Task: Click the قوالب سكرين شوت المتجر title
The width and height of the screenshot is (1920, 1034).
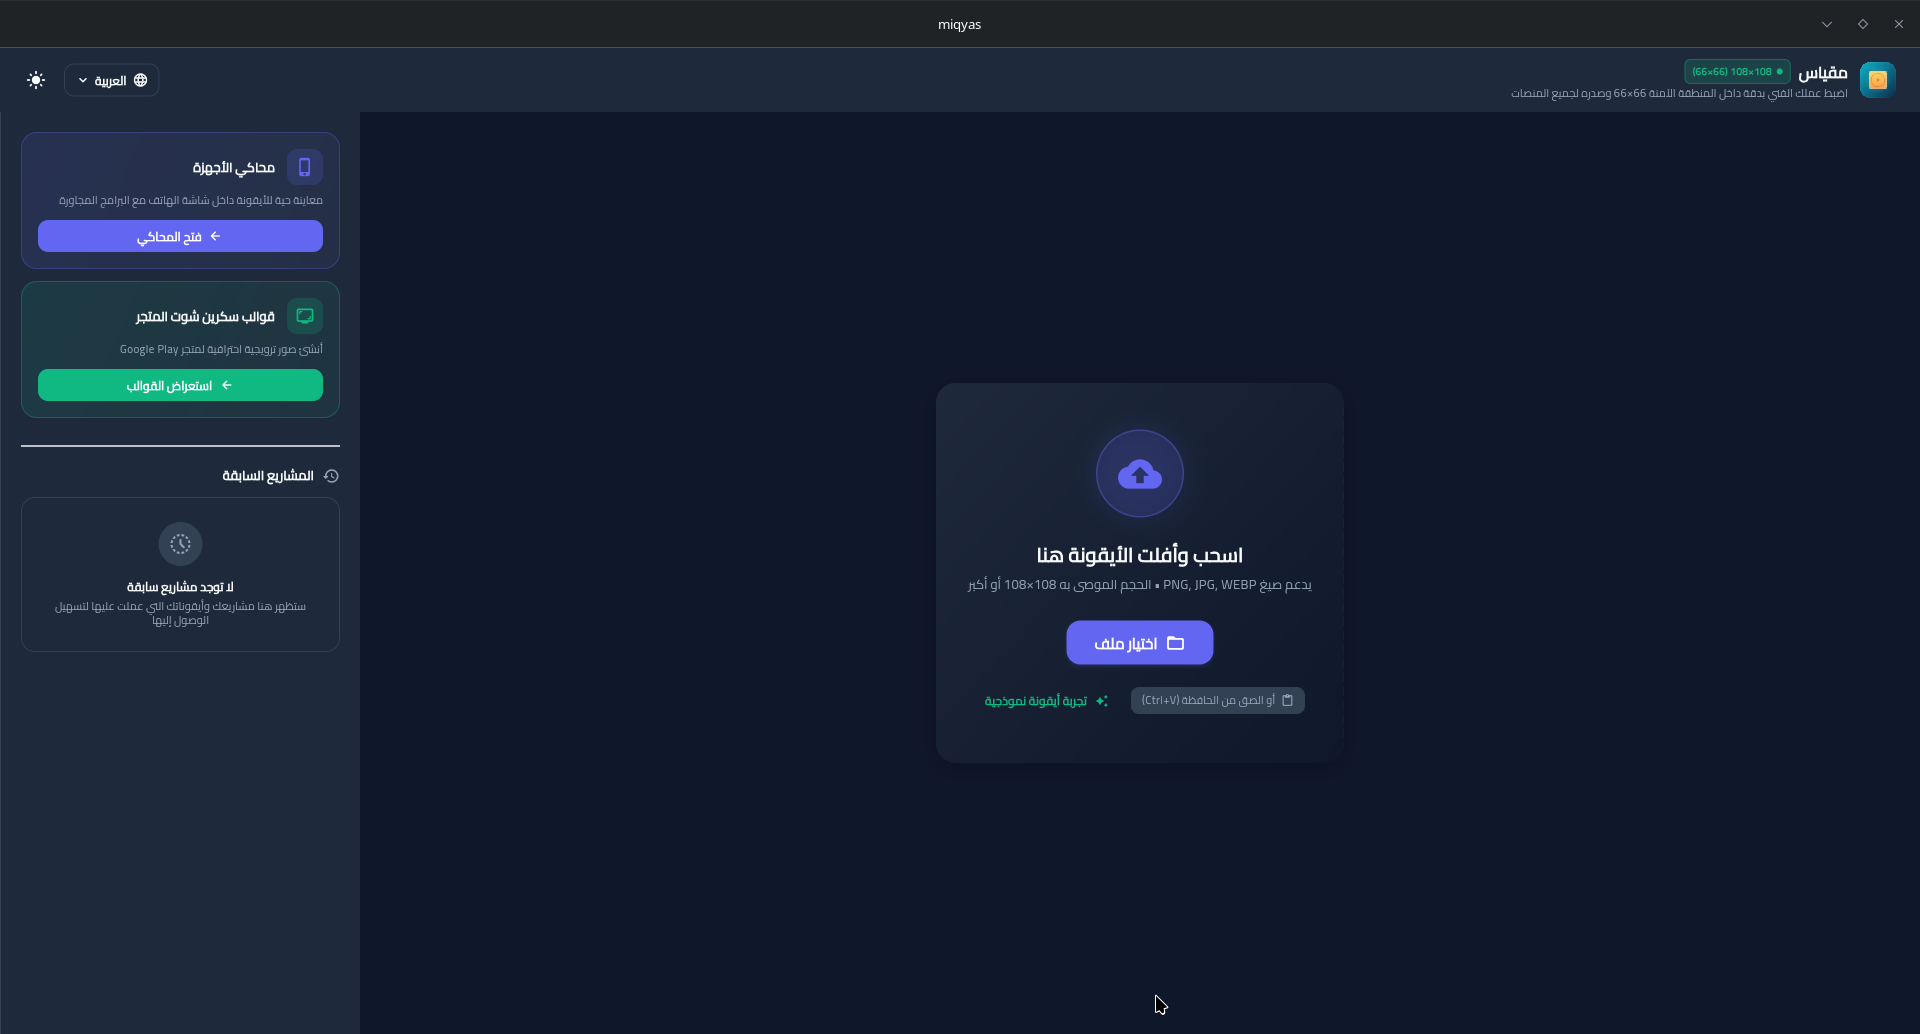Action: 205,317
